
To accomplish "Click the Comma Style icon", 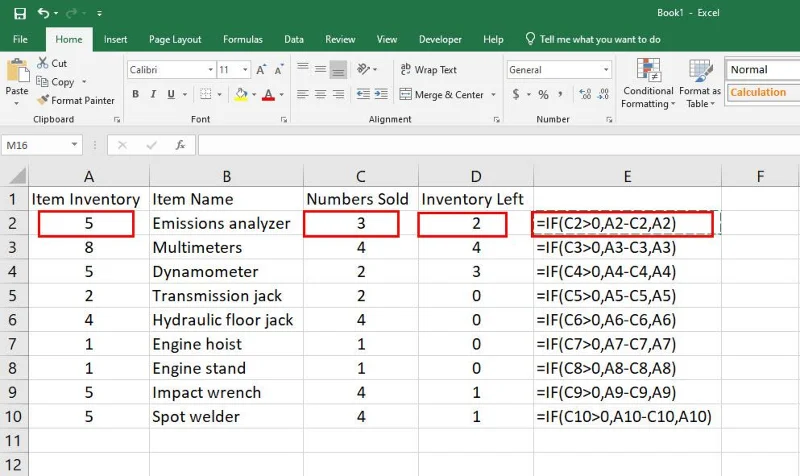I will (561, 94).
